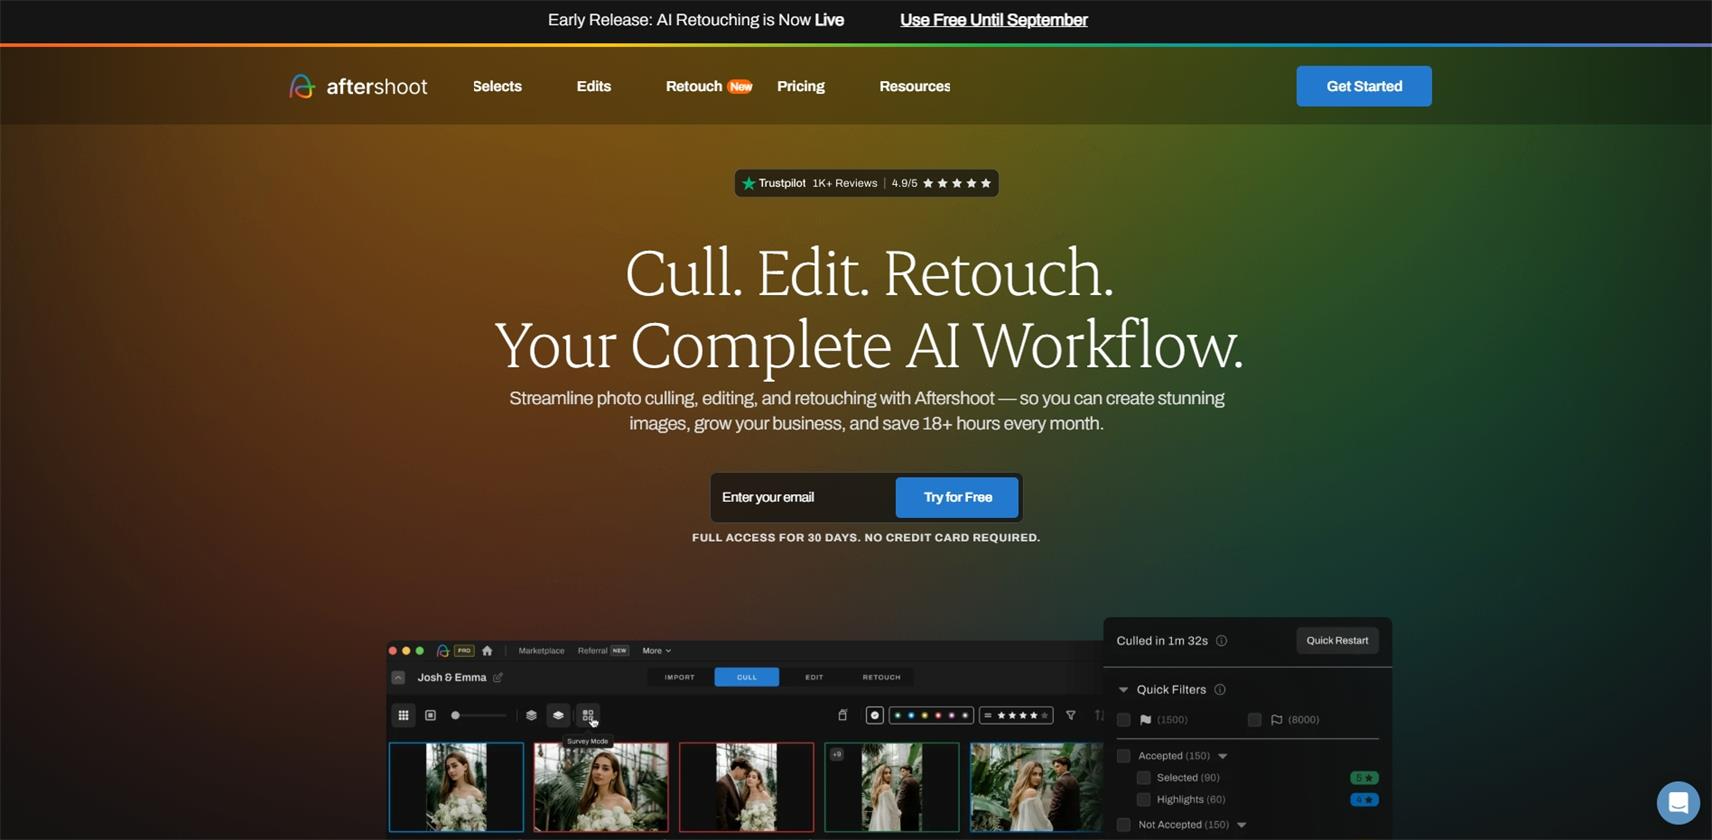The width and height of the screenshot is (1712, 840).
Task: Click info icon next to Quick Filters
Action: pos(1219,690)
